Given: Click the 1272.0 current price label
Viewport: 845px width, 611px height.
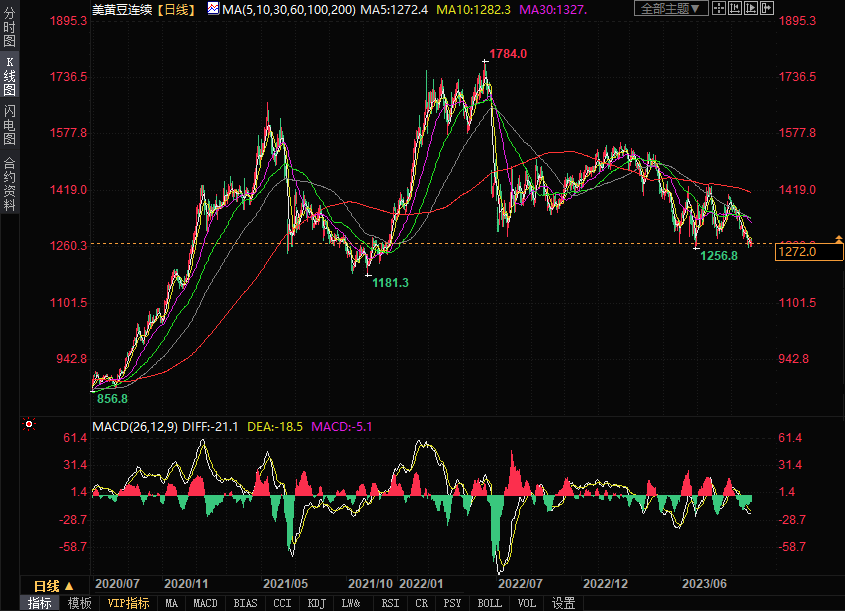Looking at the screenshot, I should coord(797,252).
